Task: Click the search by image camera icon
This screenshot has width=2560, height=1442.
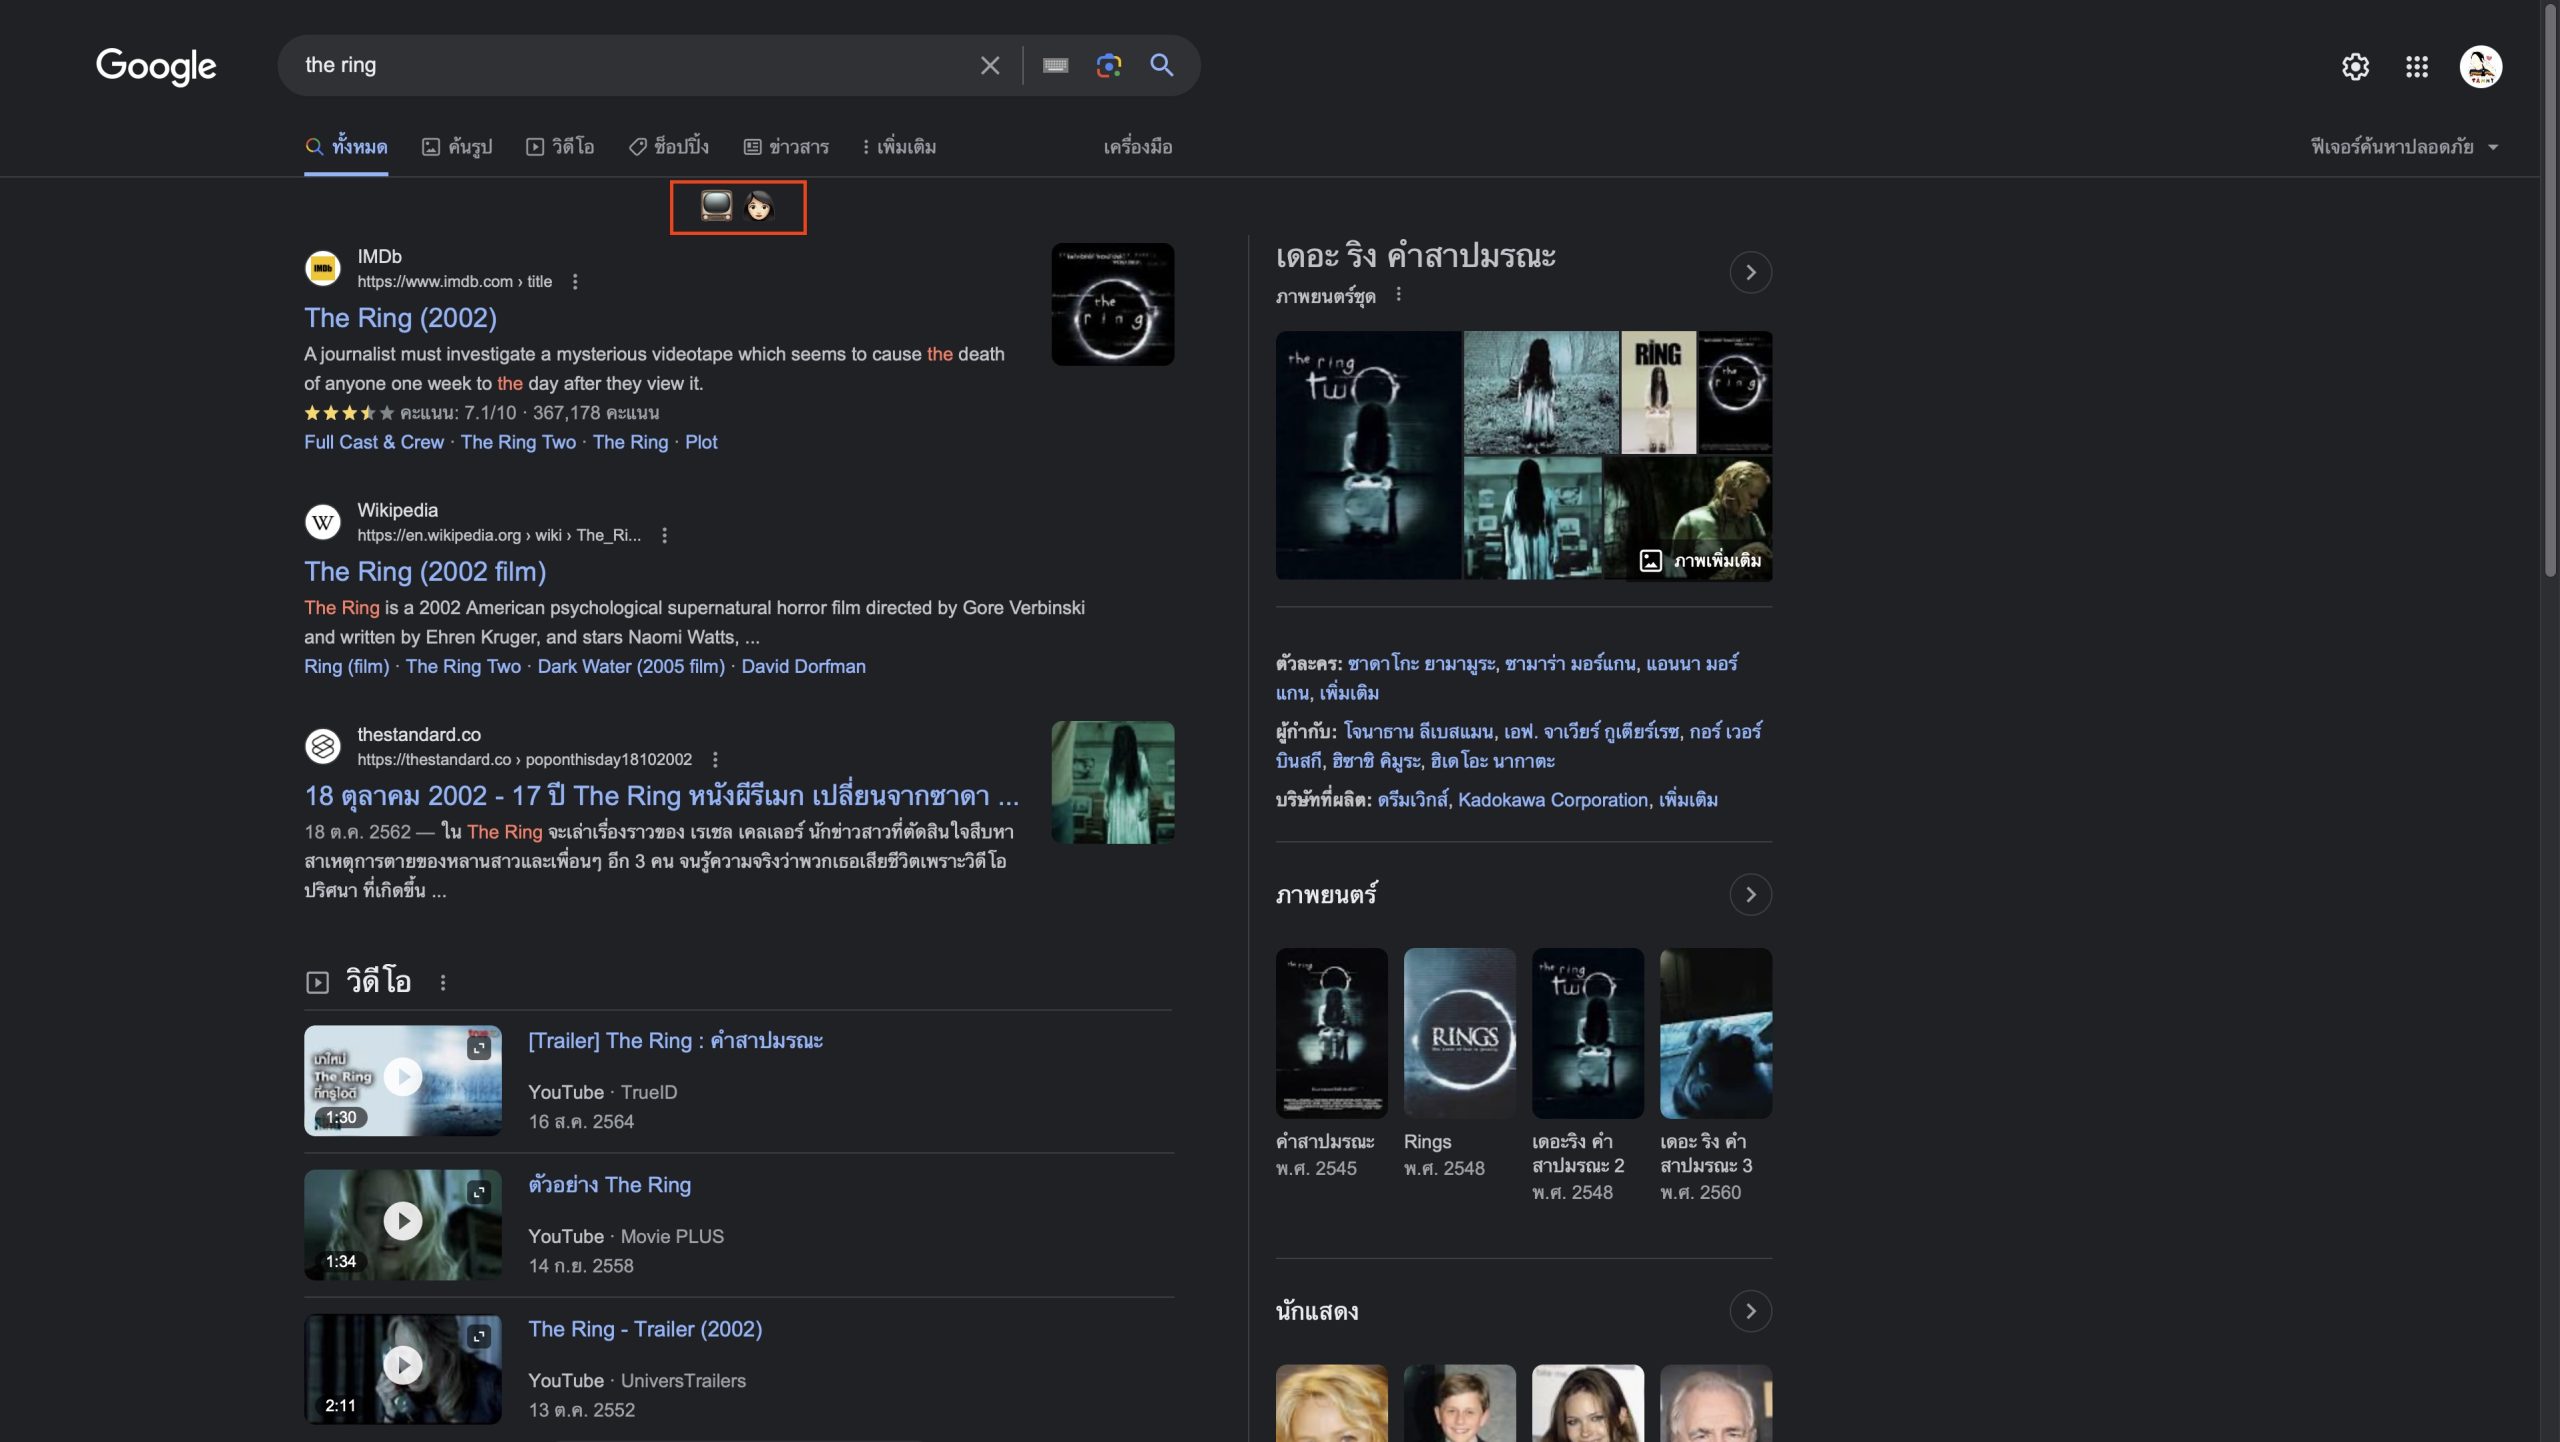Action: (x=1108, y=66)
